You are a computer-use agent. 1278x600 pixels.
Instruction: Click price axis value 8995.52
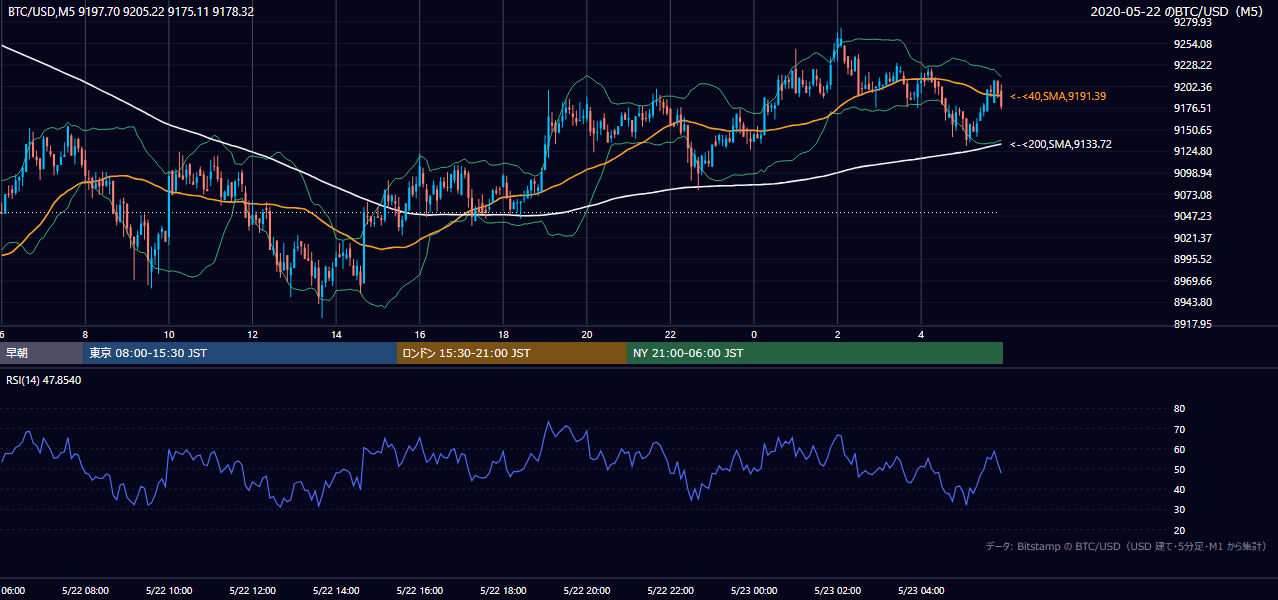pos(1193,259)
